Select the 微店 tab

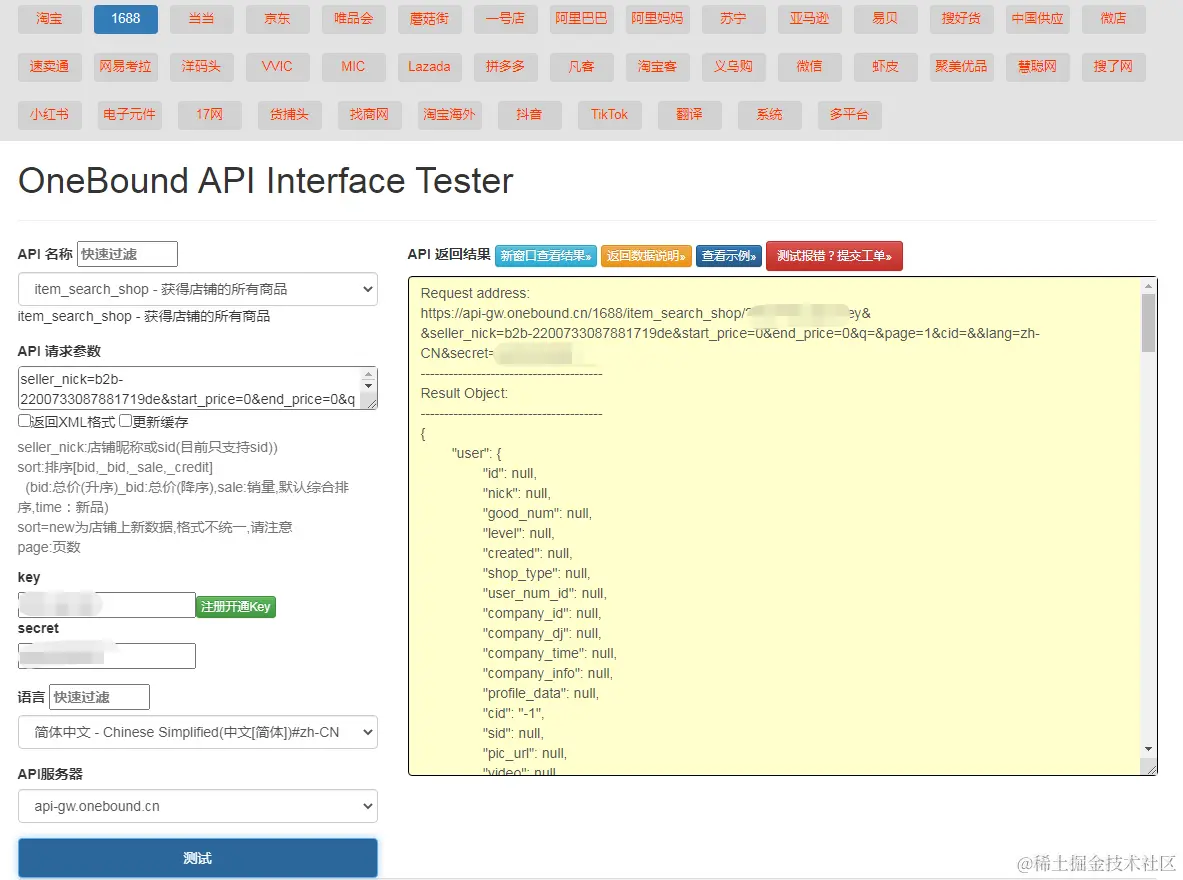point(1114,19)
